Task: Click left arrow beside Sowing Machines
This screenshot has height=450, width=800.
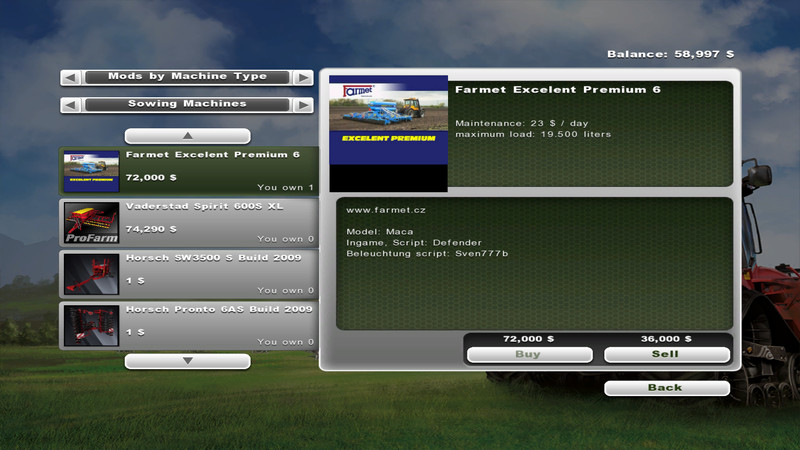Action: coord(71,105)
